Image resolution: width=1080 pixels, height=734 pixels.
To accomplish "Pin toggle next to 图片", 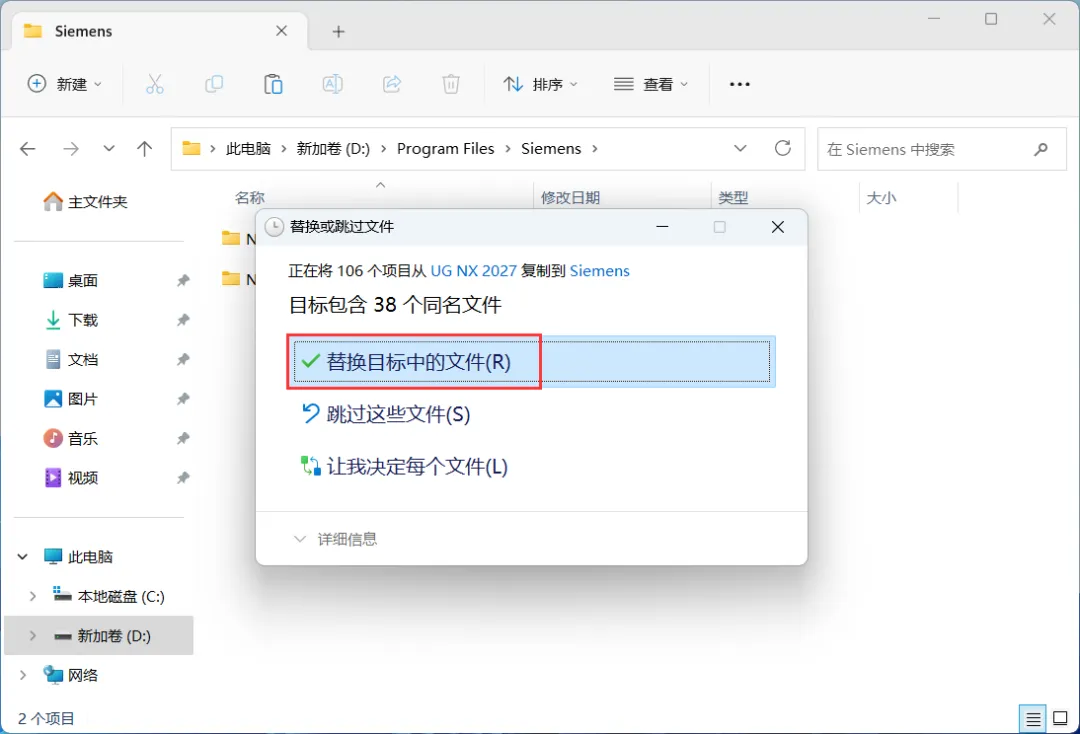I will 183,399.
